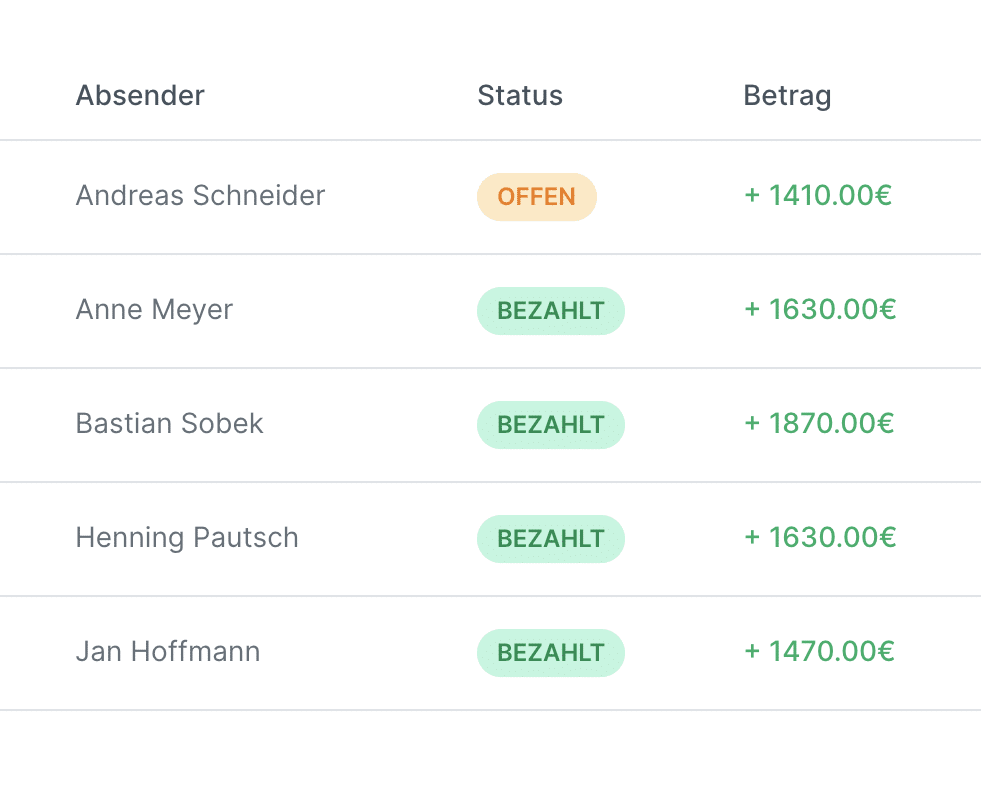Click the Absender column header
This screenshot has height=796, width=1000.
[140, 96]
